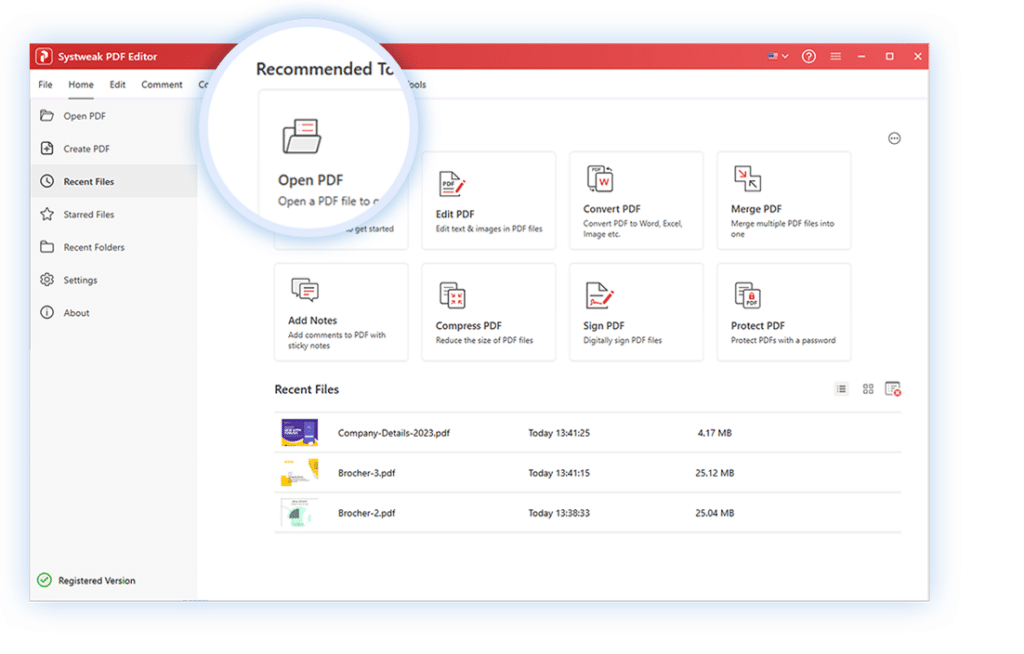Click the Create PDF plus icon
Screen dimensions: 1024x654
tap(47, 148)
